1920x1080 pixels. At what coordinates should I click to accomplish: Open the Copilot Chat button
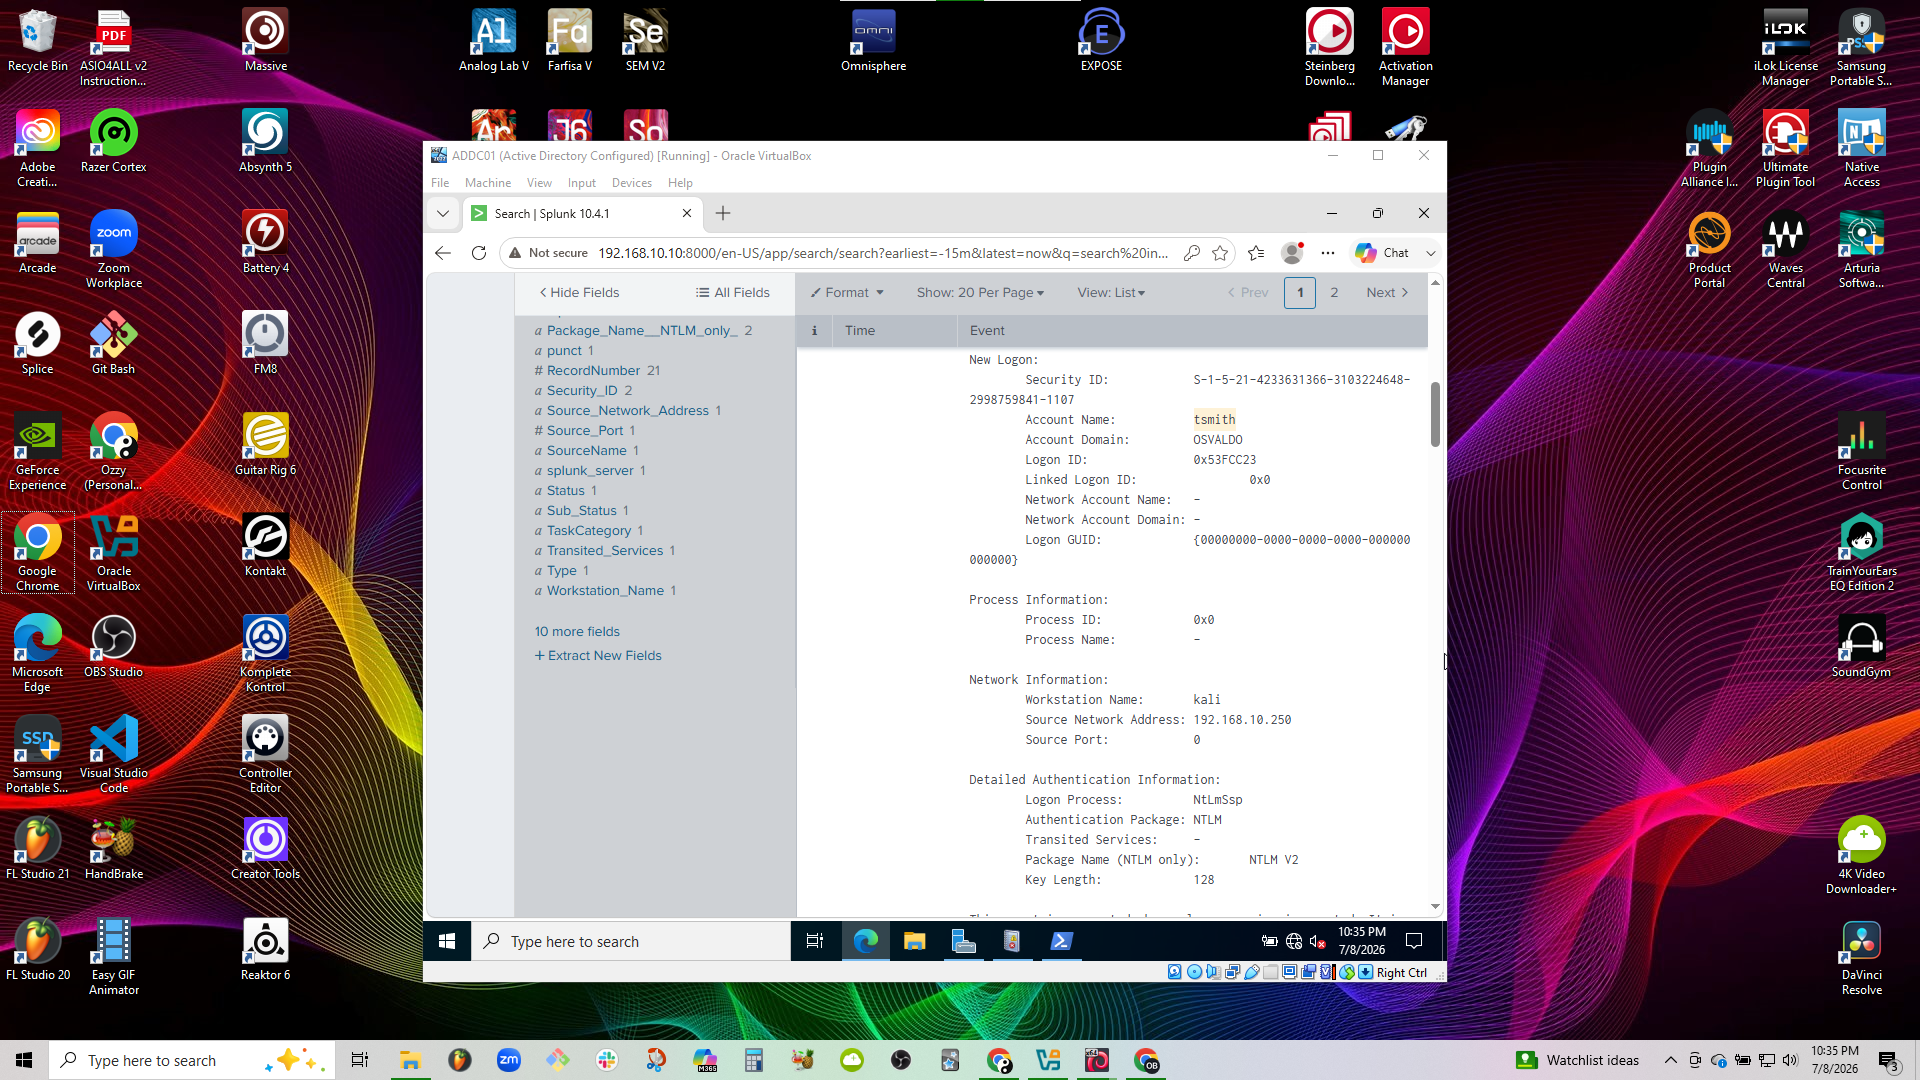pyautogui.click(x=1383, y=253)
